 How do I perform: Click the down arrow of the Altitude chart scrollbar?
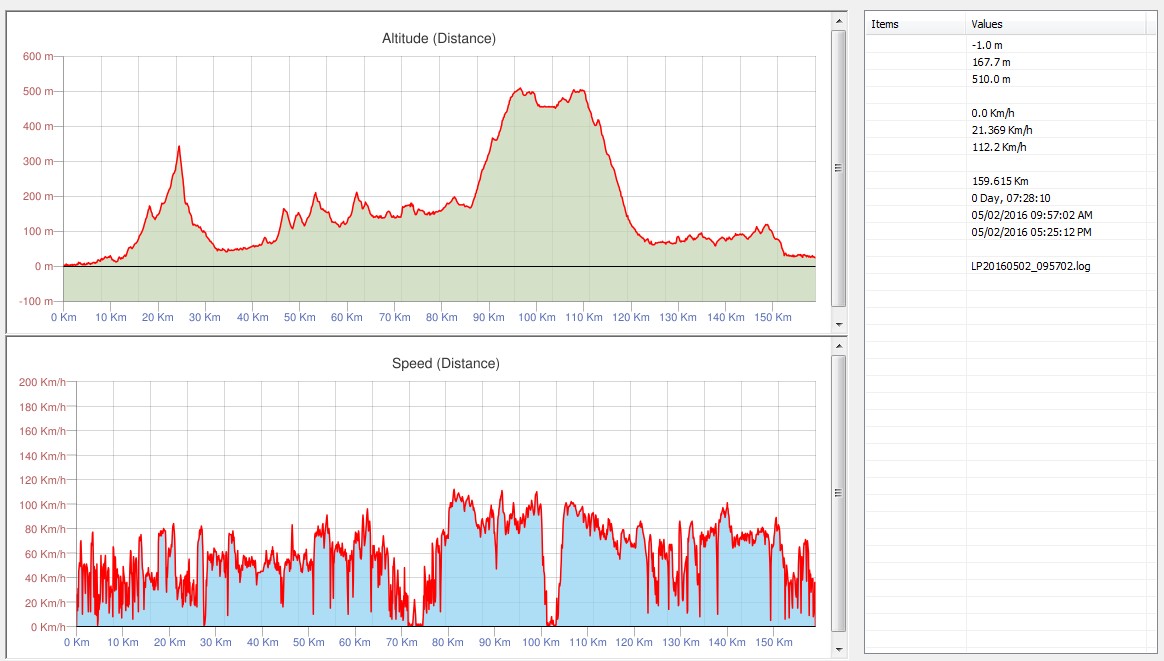(x=838, y=325)
